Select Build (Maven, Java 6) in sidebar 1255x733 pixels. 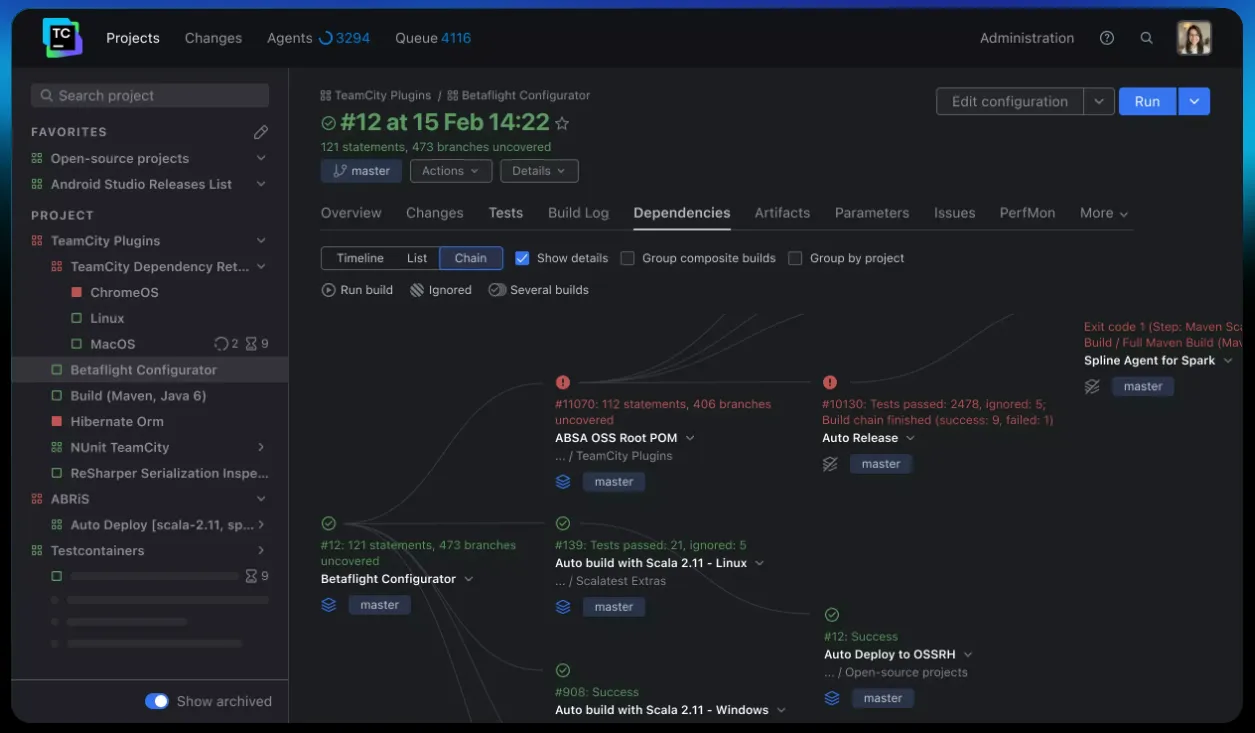(138, 396)
